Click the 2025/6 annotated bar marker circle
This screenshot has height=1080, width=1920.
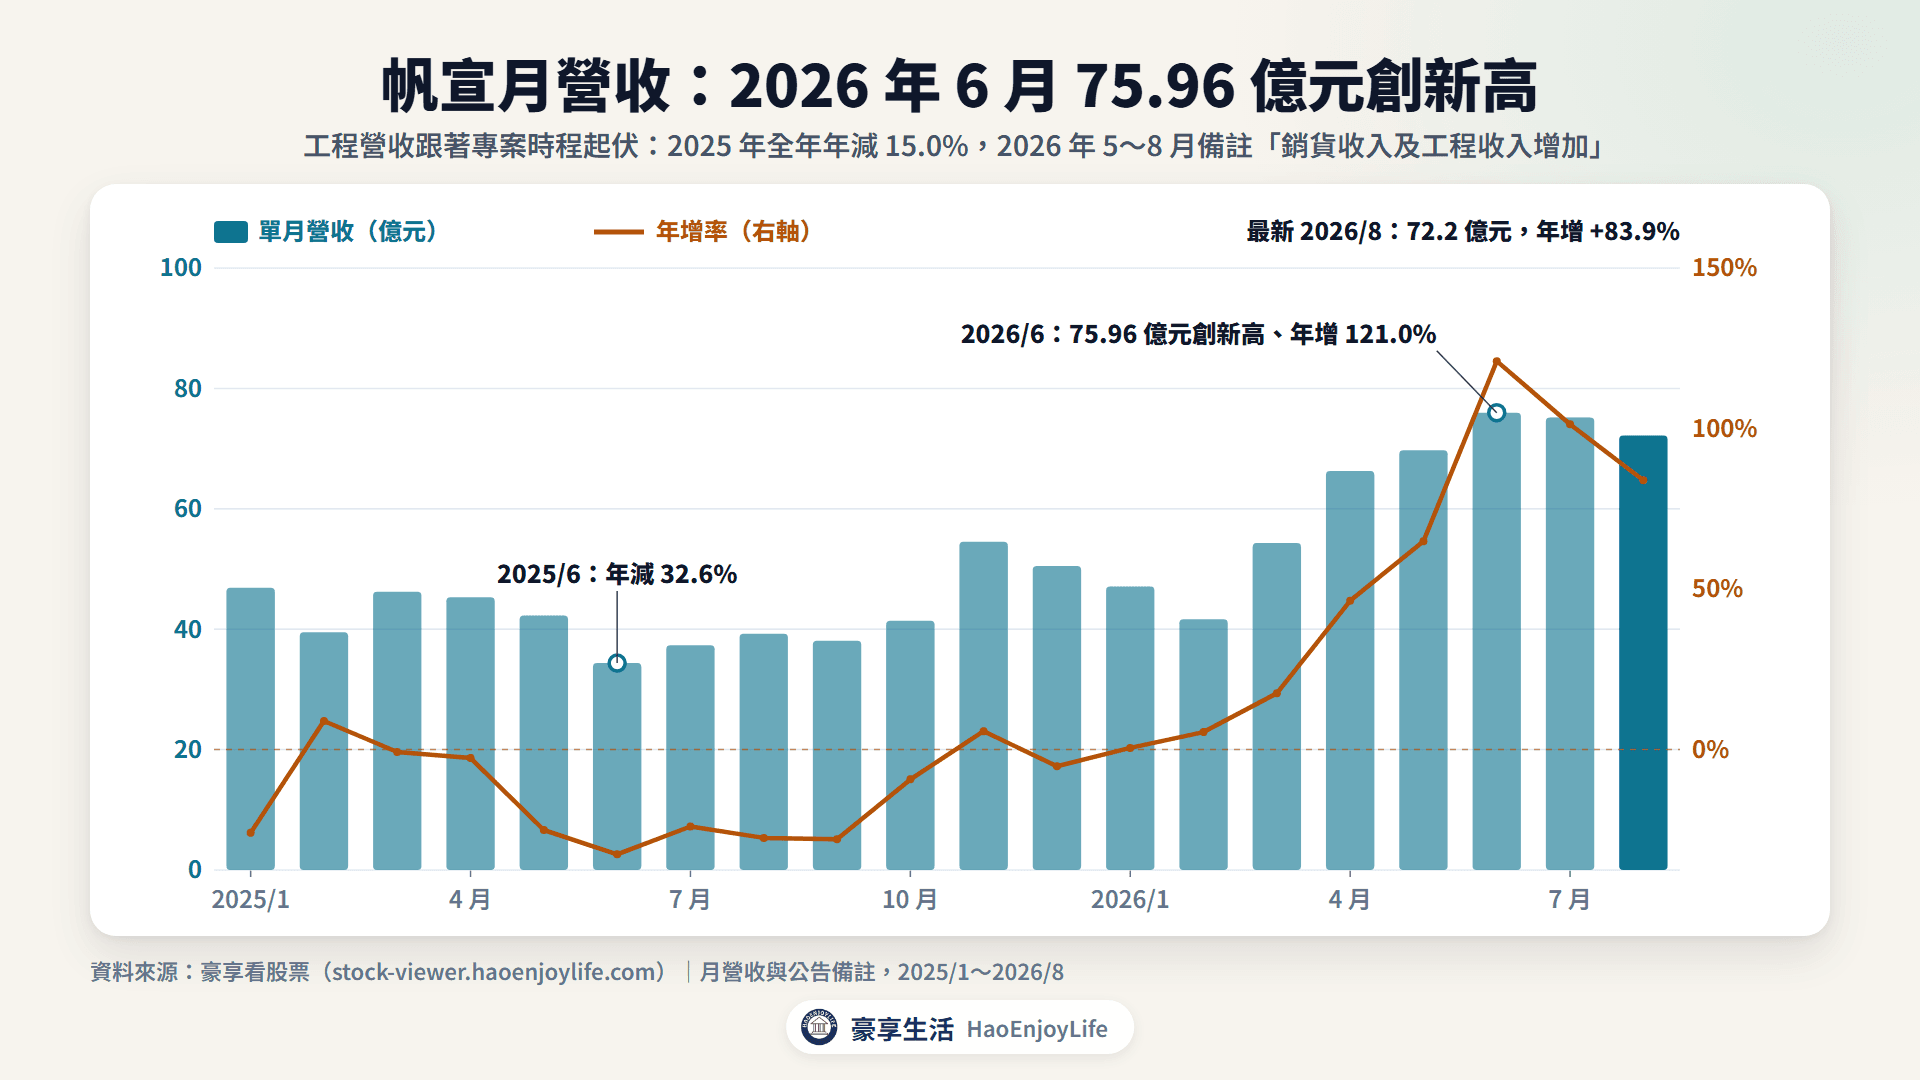pos(617,663)
